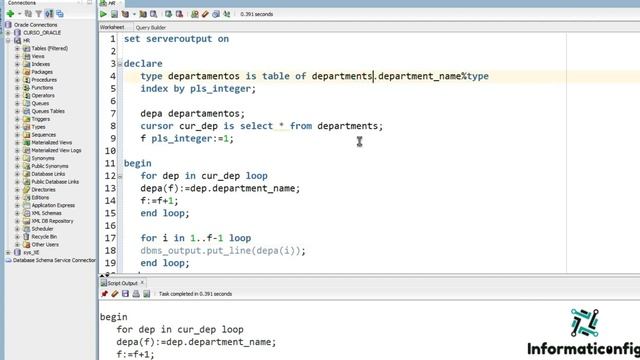Switch to the Query Builder tab

[x=151, y=28]
